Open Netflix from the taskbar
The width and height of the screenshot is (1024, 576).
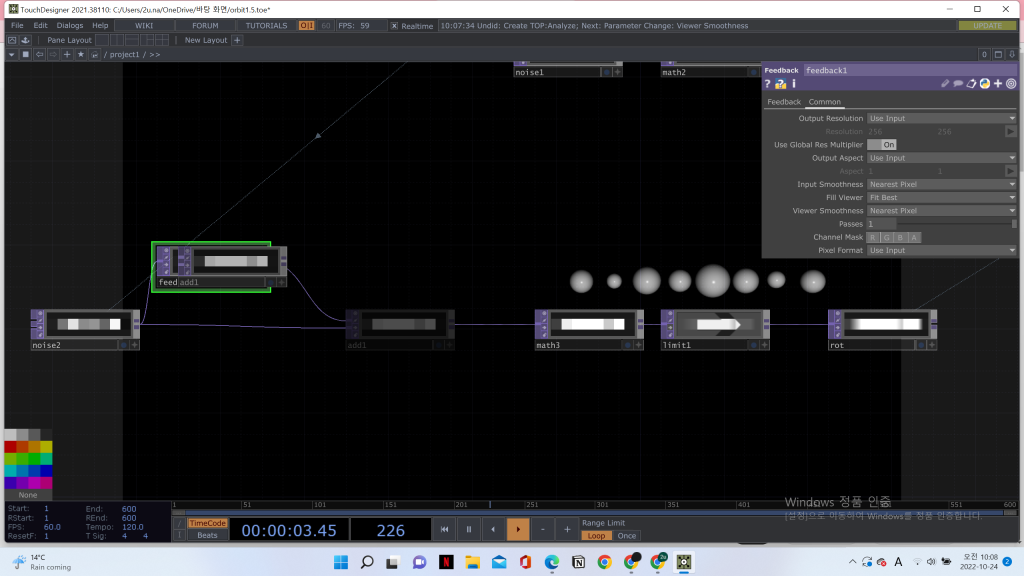pyautogui.click(x=446, y=562)
